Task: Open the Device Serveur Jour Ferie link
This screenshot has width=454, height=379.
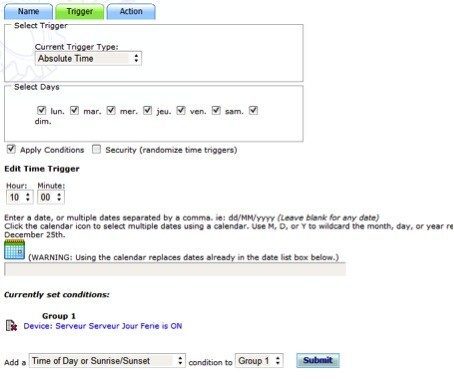Action: [x=103, y=326]
